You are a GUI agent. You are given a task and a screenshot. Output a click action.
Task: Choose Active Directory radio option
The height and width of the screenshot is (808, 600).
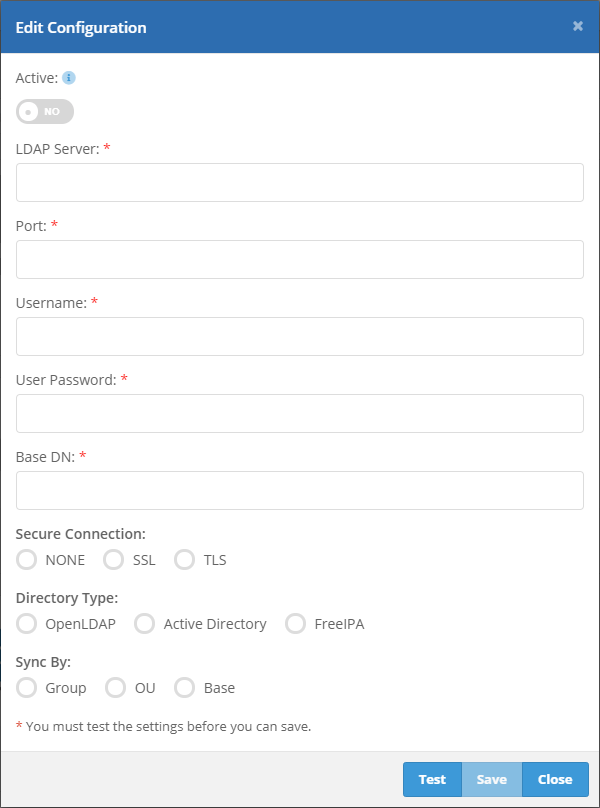point(146,624)
